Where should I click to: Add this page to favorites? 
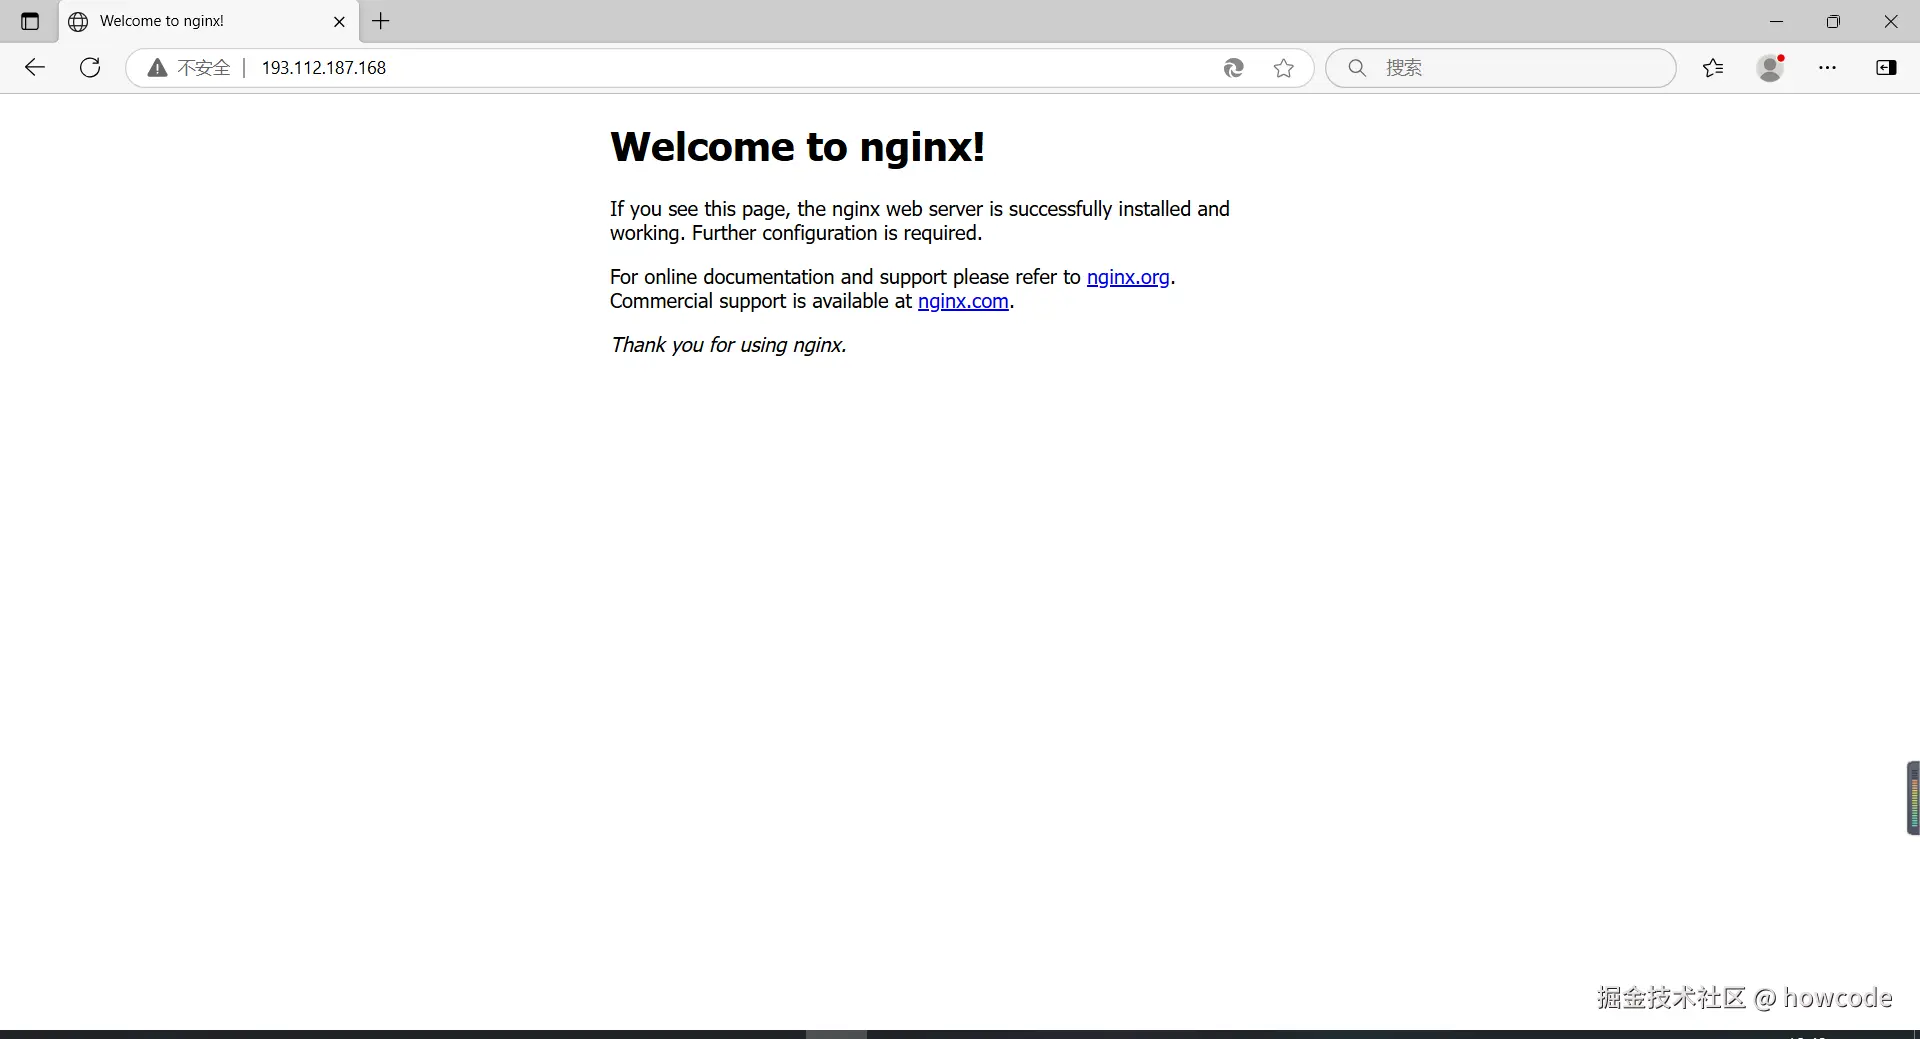(x=1284, y=68)
